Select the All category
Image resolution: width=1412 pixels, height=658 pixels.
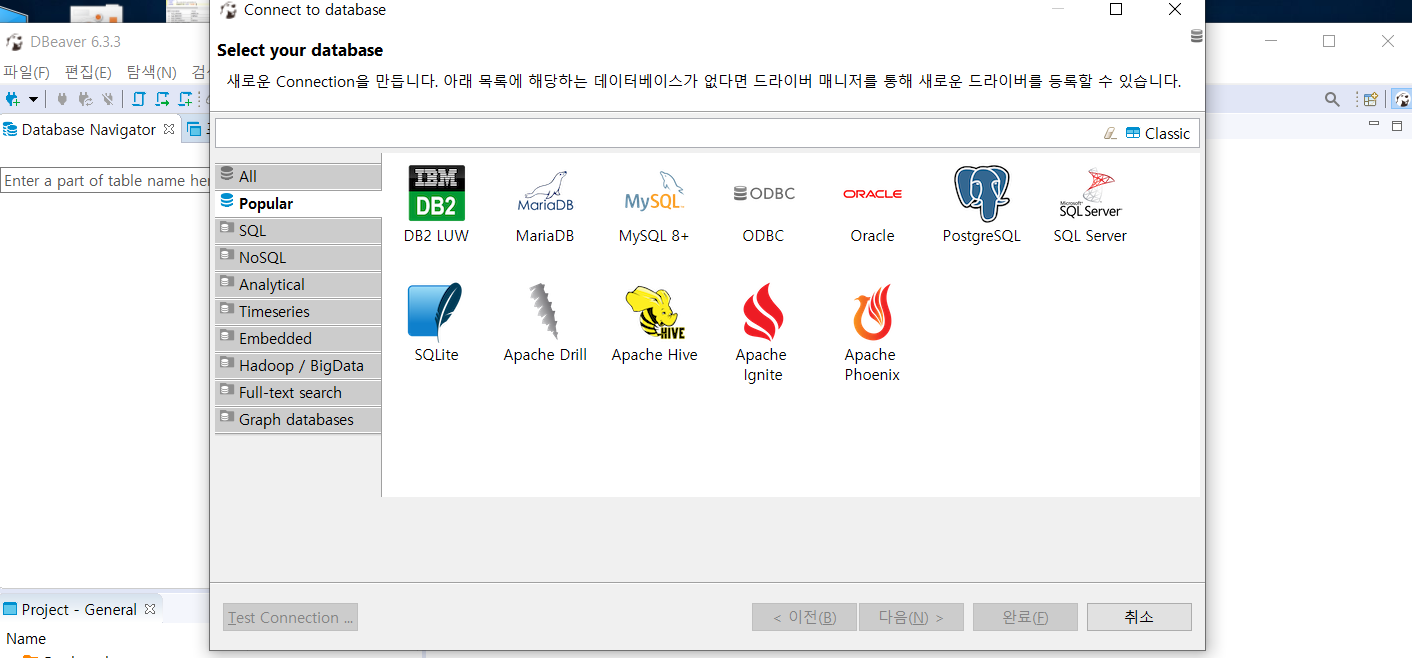point(298,176)
